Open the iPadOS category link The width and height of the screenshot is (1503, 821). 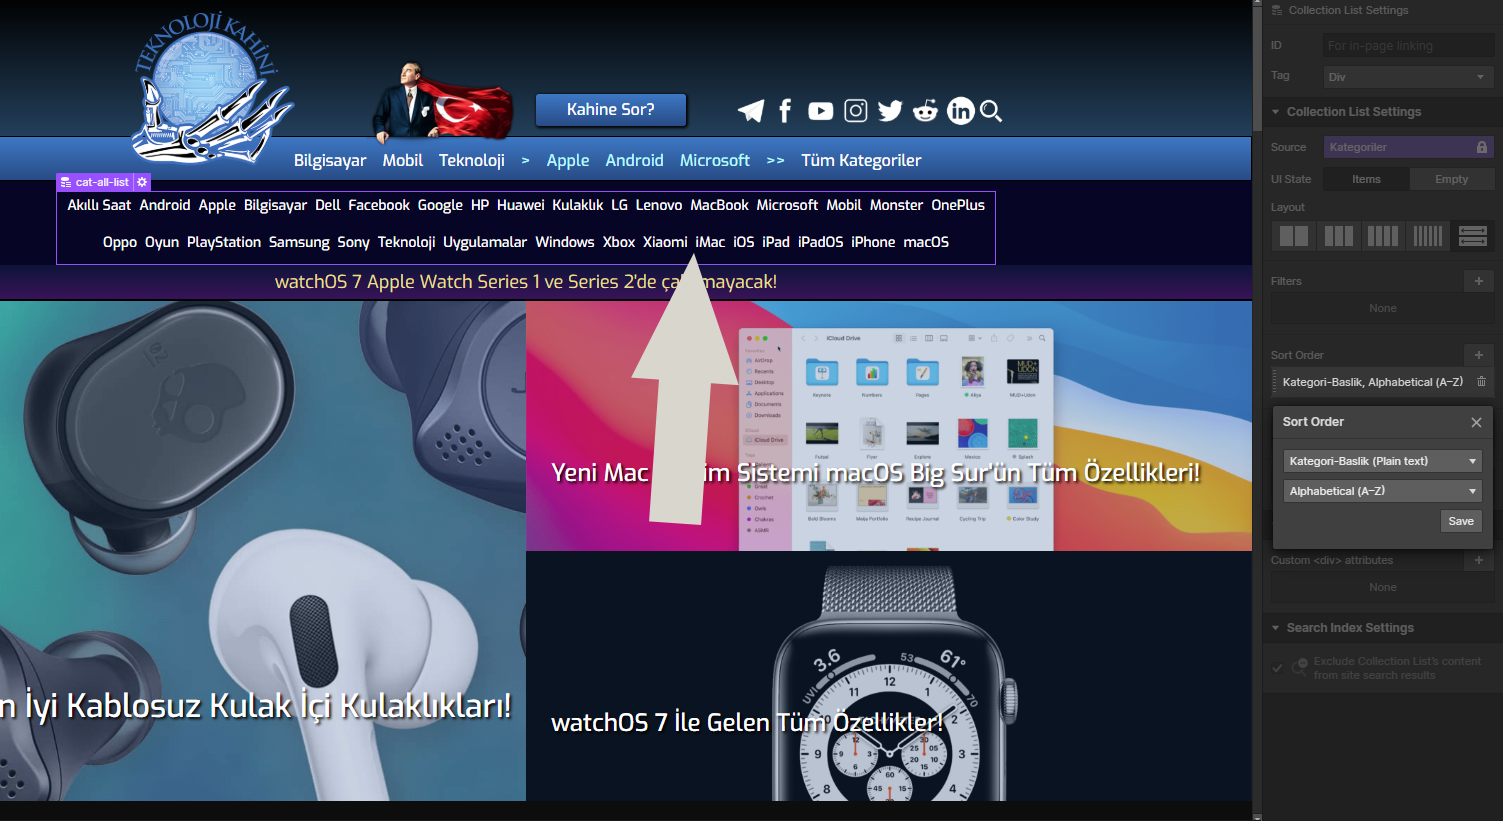(821, 242)
